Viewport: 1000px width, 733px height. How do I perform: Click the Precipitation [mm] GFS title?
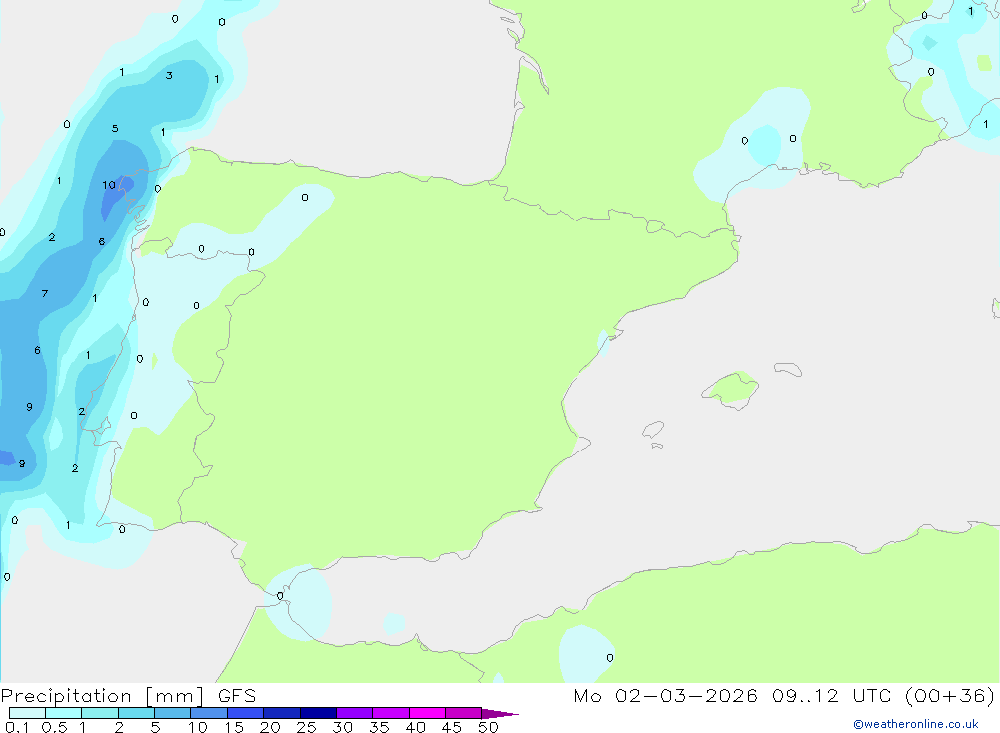tap(128, 696)
